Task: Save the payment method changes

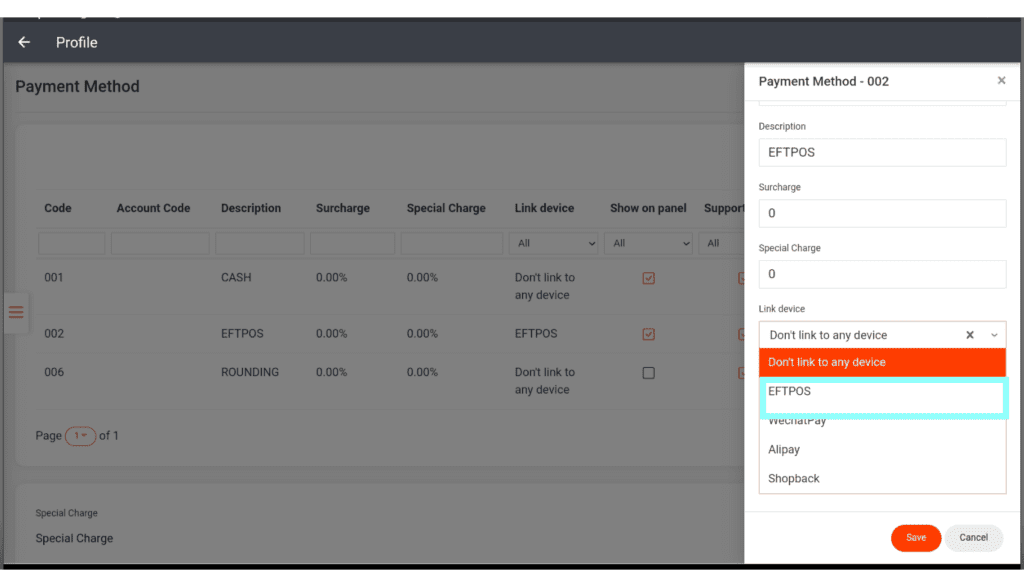Action: click(x=915, y=538)
